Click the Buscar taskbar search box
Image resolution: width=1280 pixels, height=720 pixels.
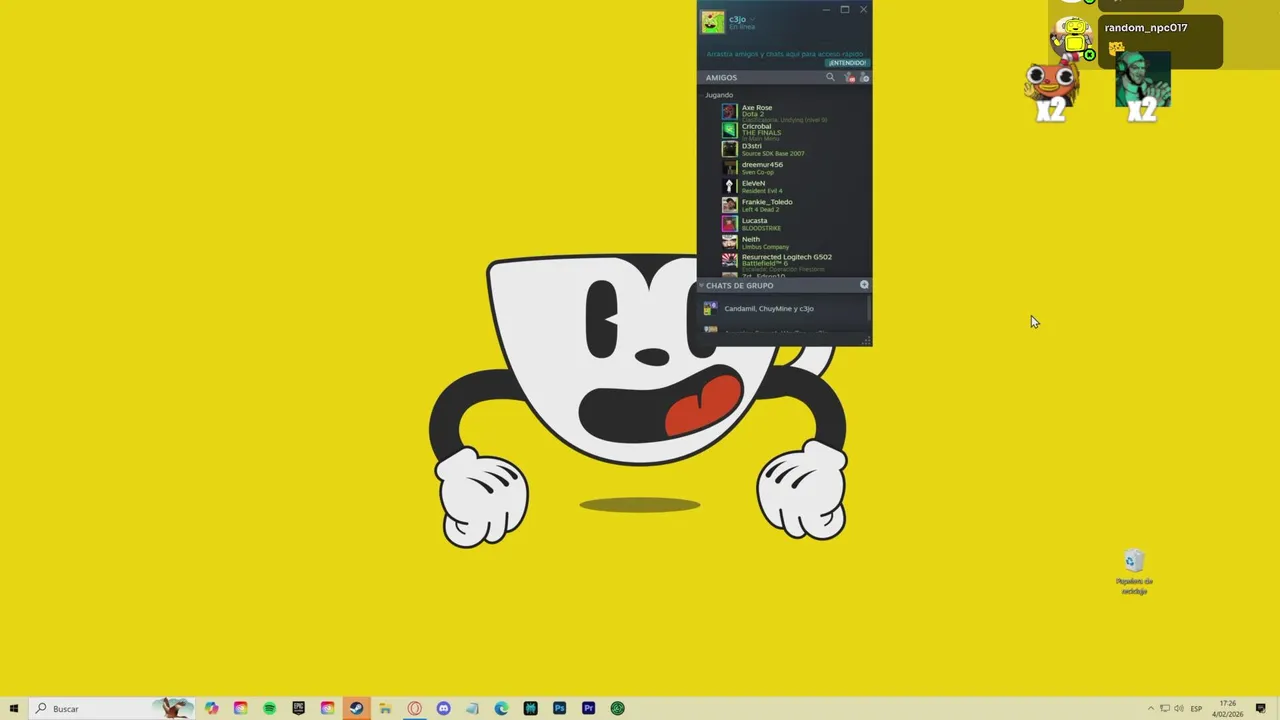[x=112, y=708]
